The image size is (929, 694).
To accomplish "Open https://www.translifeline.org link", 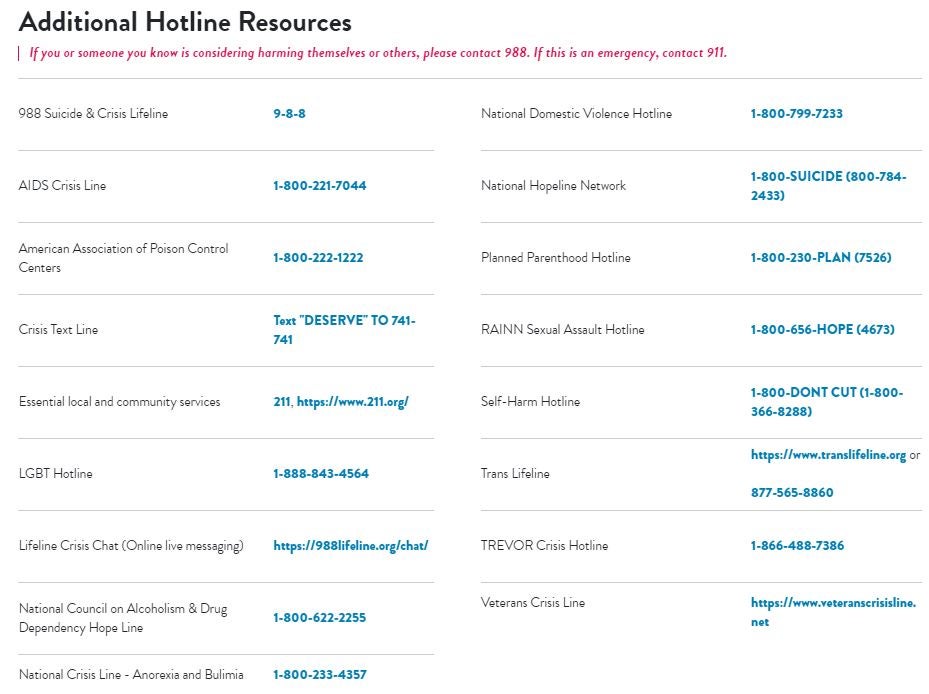I will point(828,455).
